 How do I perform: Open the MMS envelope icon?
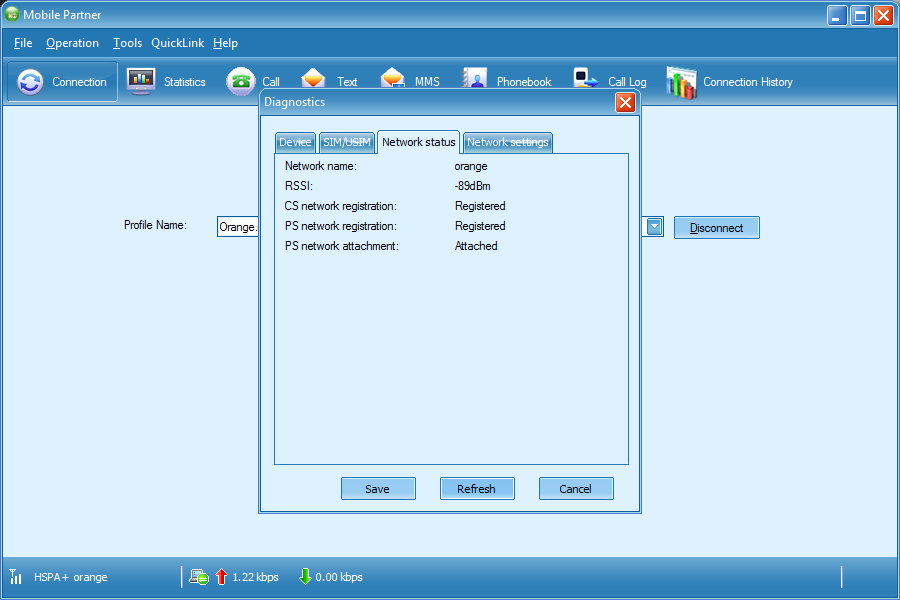393,78
